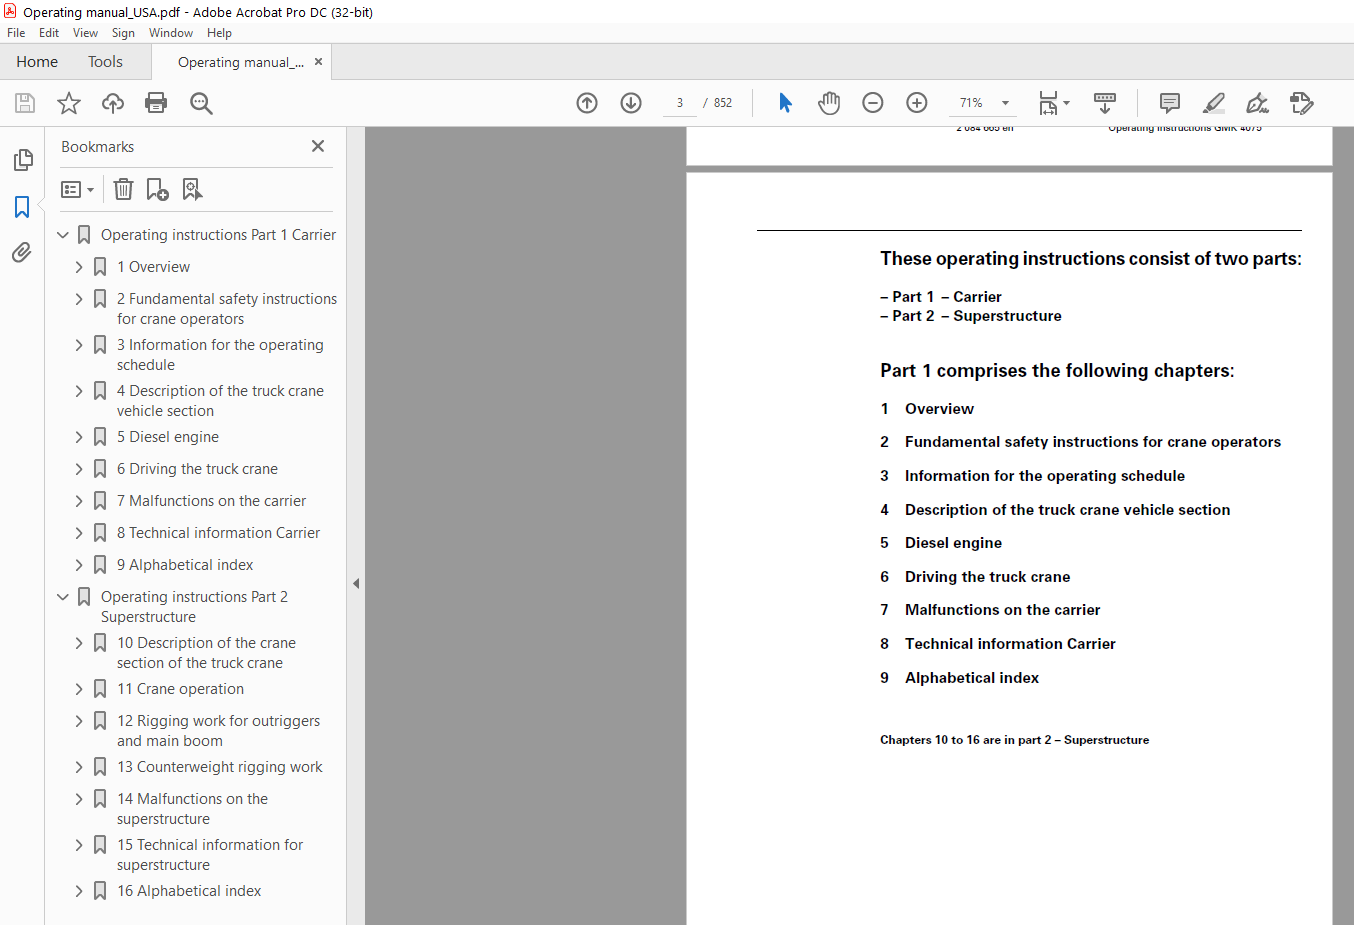This screenshot has width=1354, height=925.
Task: Collapse Operating instructions Part 1 Carrier
Action: point(63,234)
